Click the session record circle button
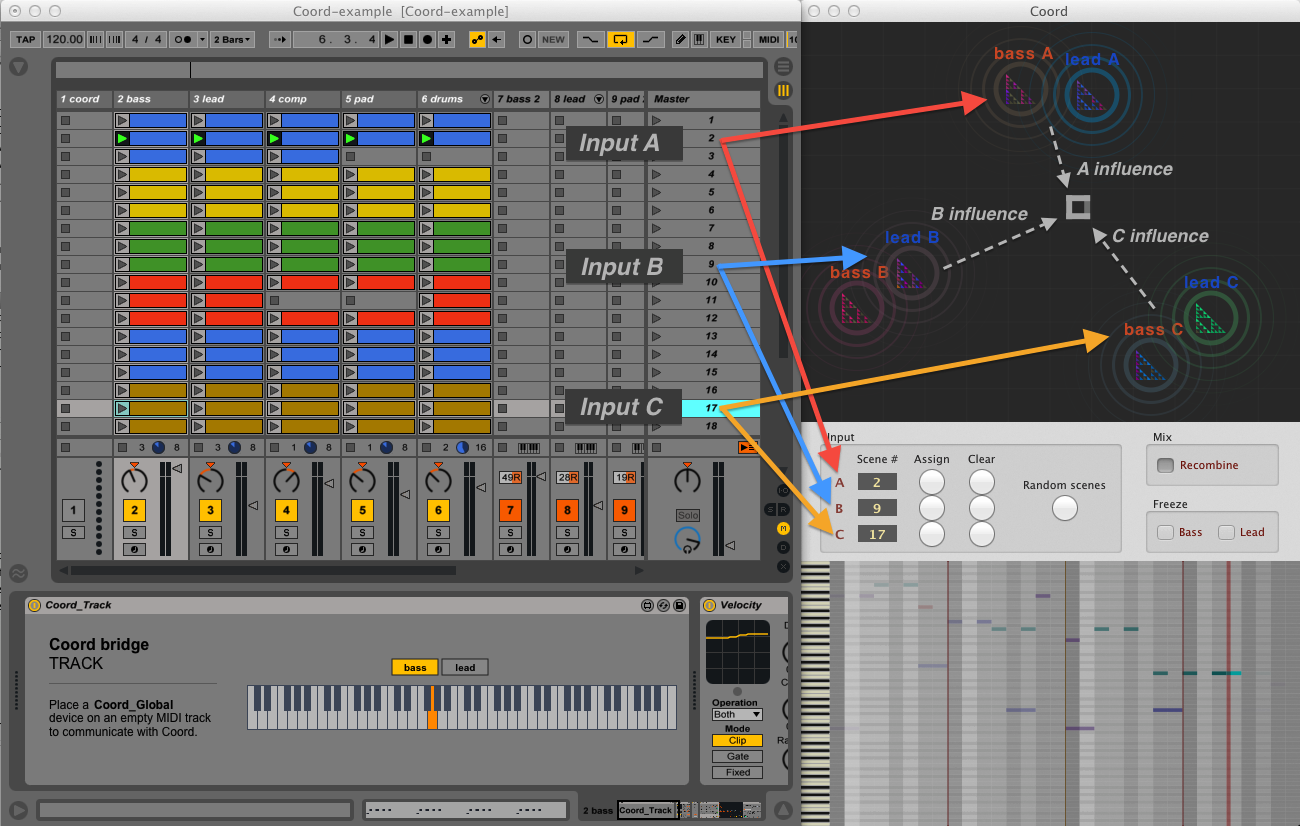The height and width of the screenshot is (826, 1300). pyautogui.click(x=527, y=39)
